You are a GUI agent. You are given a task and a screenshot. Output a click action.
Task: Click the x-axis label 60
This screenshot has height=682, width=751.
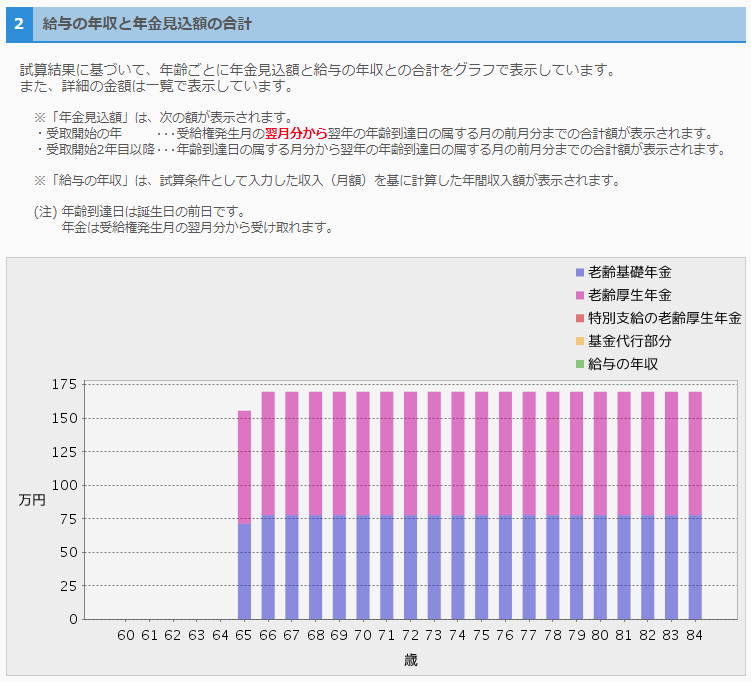click(x=126, y=636)
